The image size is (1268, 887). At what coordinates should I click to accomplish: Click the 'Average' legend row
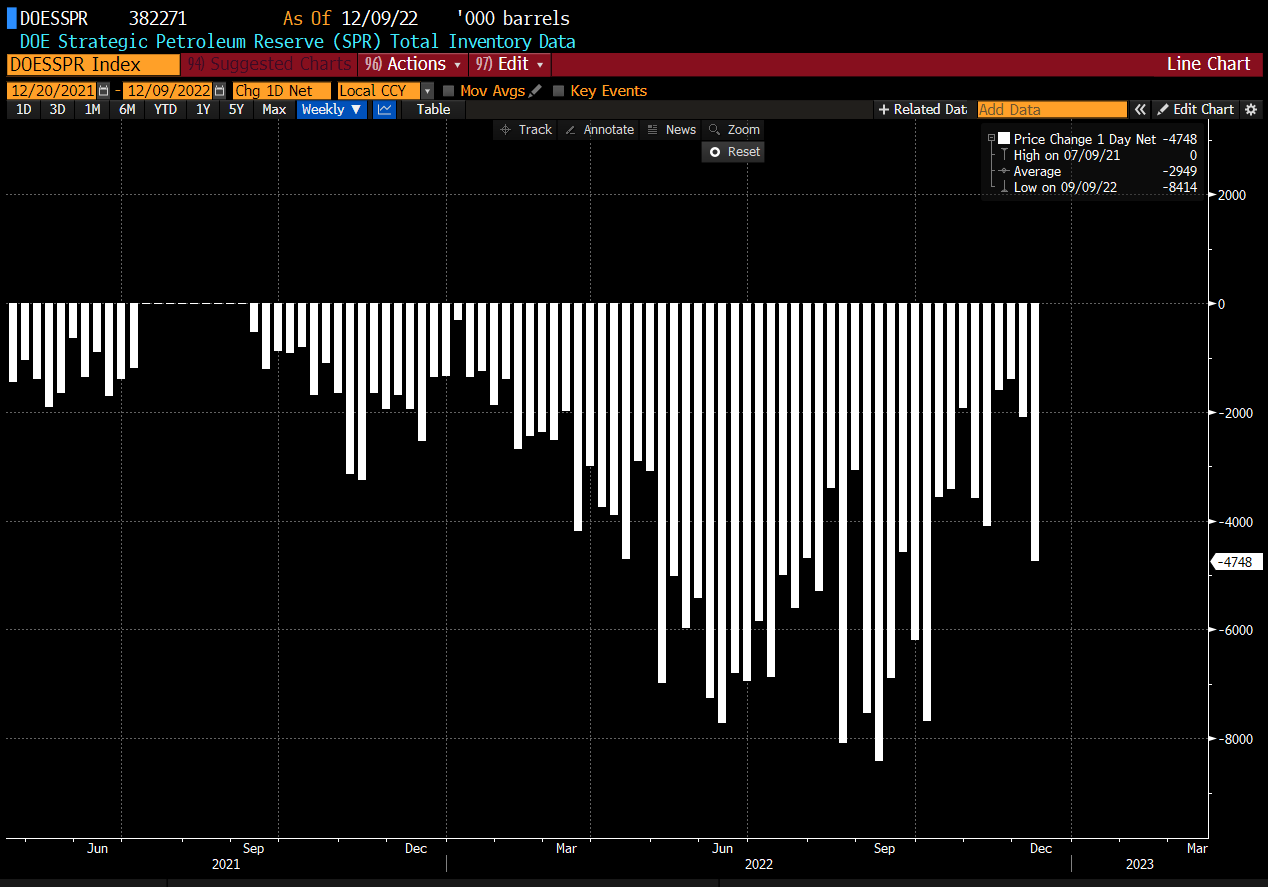tap(1037, 171)
